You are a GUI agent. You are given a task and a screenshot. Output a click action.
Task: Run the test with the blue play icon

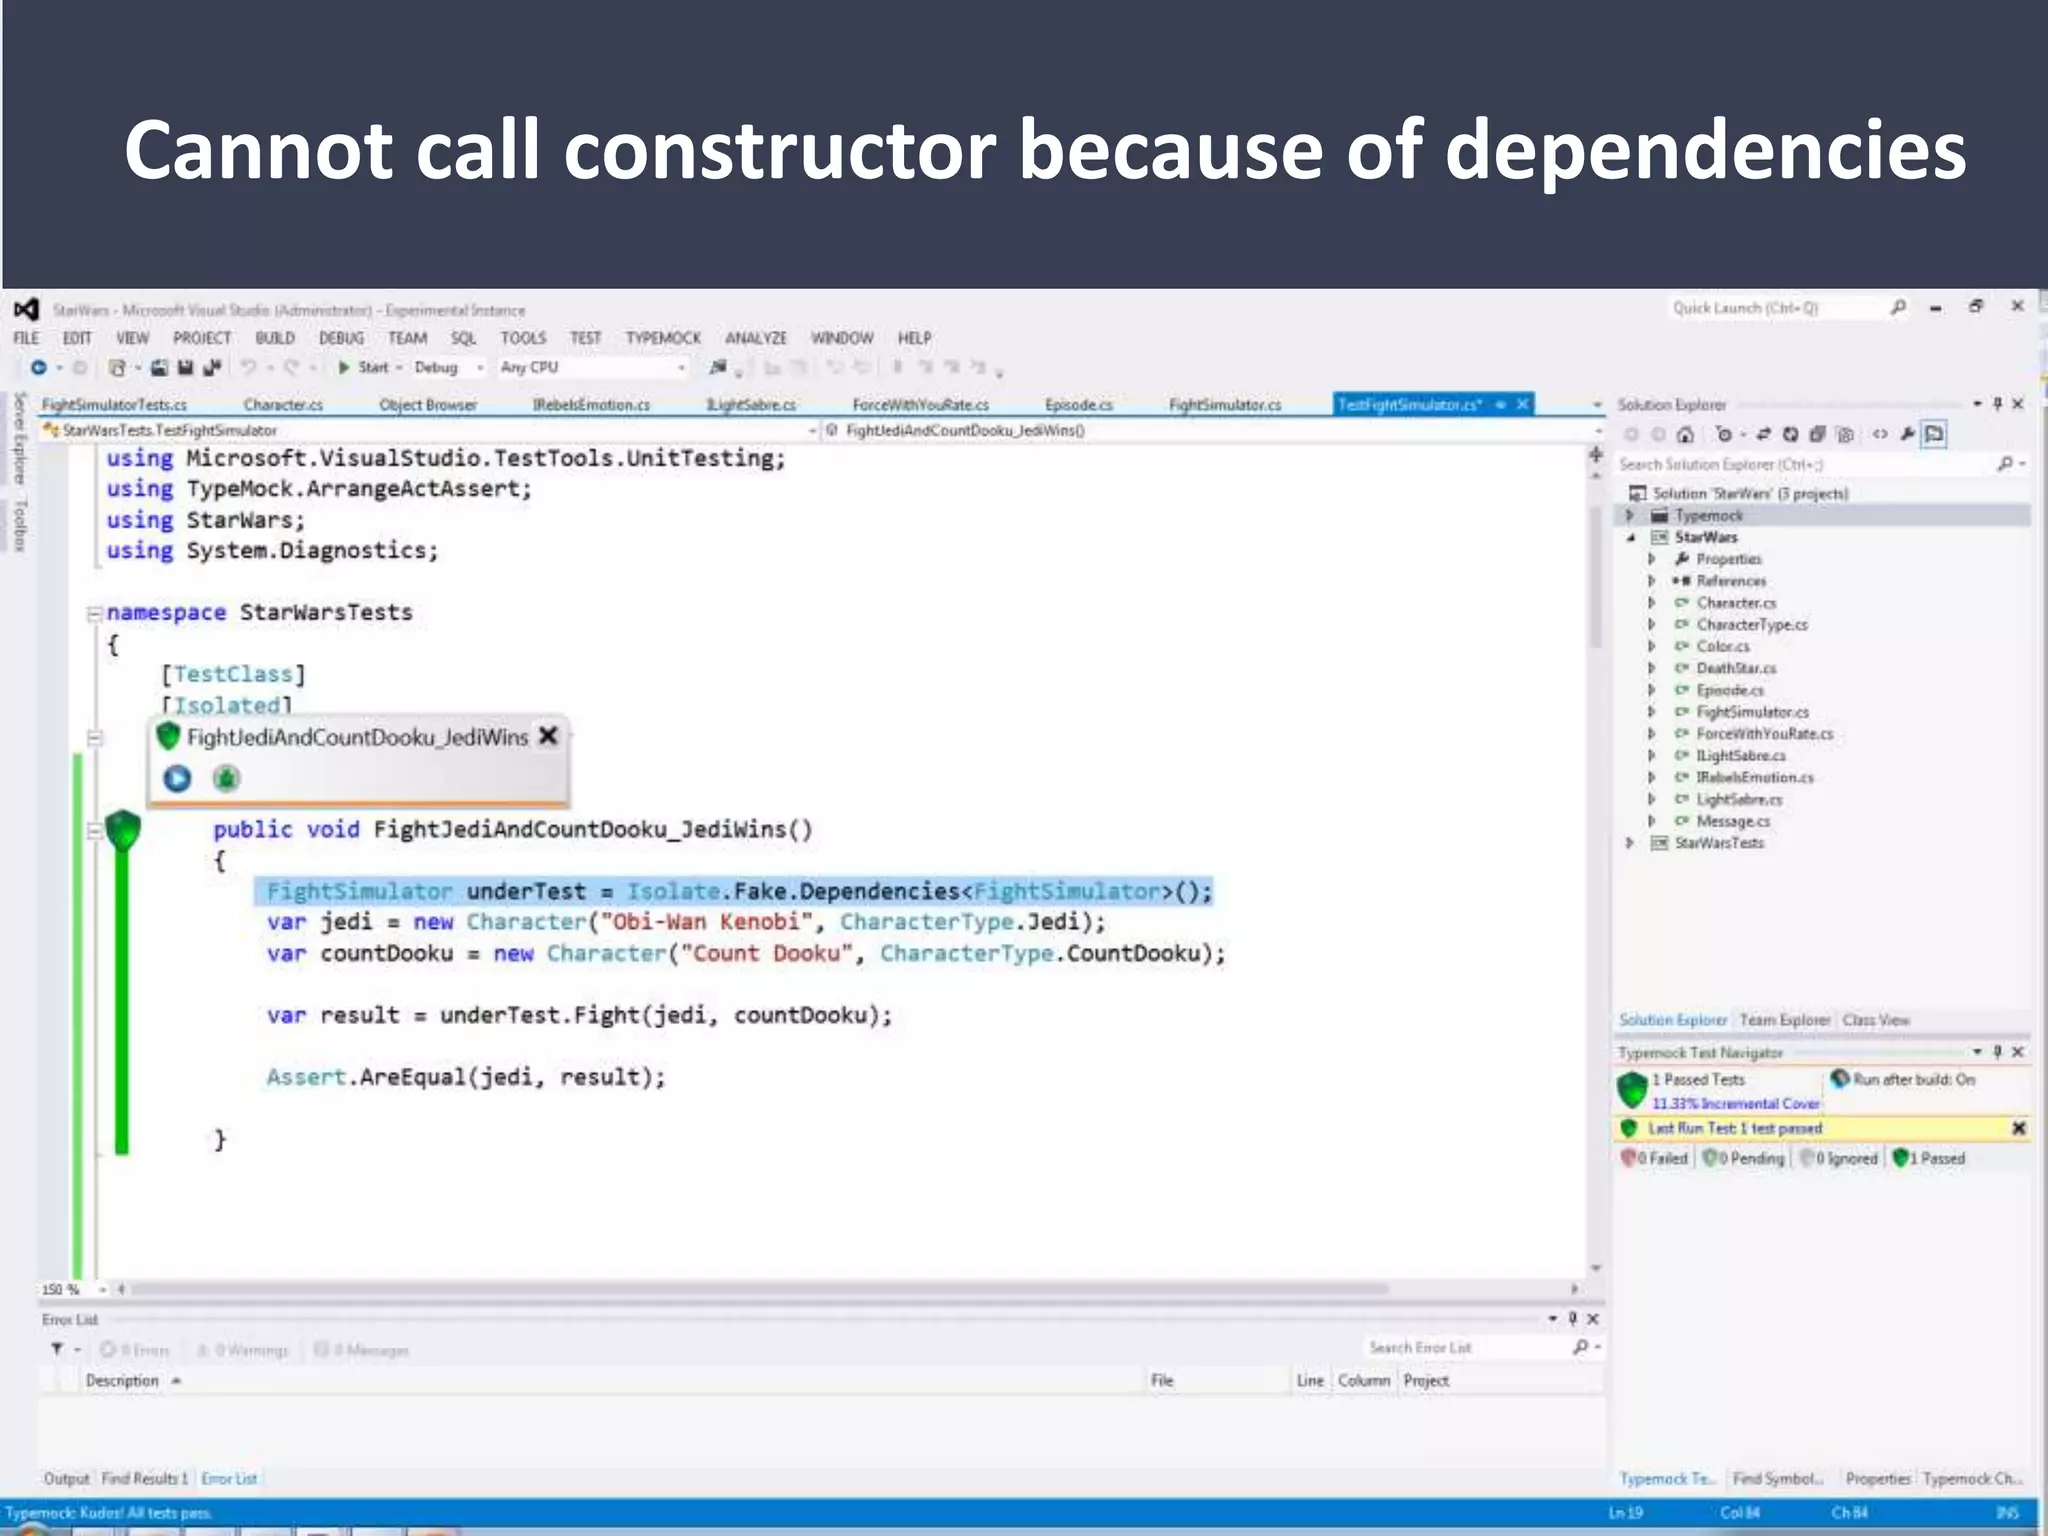(x=177, y=778)
